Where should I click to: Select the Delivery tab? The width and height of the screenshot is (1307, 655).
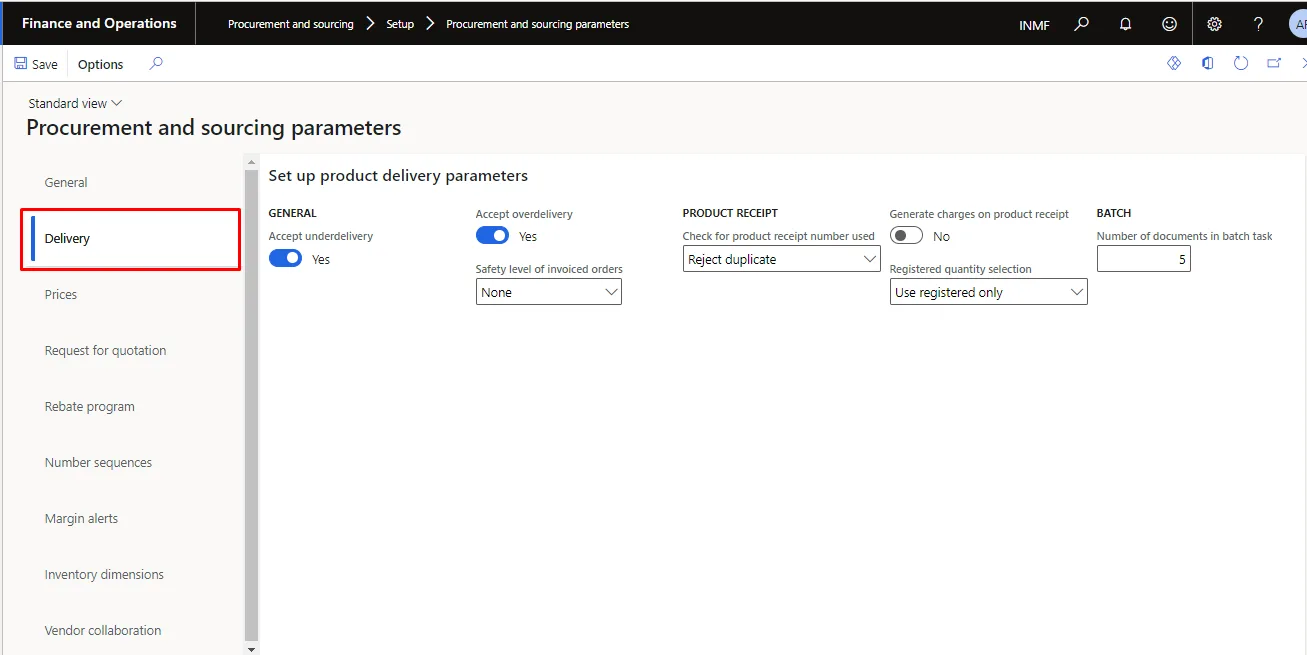131,238
